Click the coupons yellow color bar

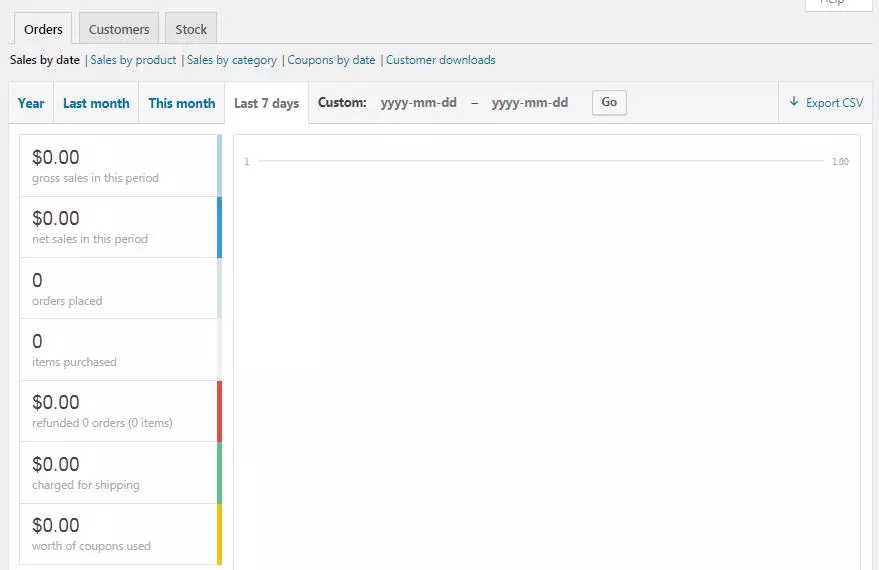pyautogui.click(x=219, y=534)
